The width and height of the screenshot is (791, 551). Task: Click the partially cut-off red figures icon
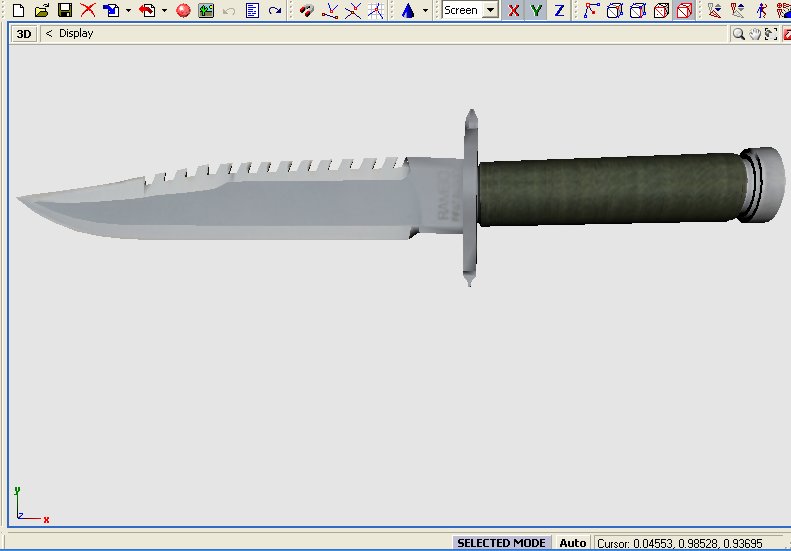point(784,10)
